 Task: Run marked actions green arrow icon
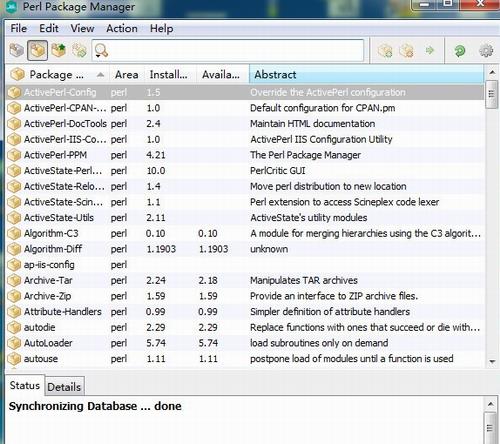pyautogui.click(x=430, y=51)
